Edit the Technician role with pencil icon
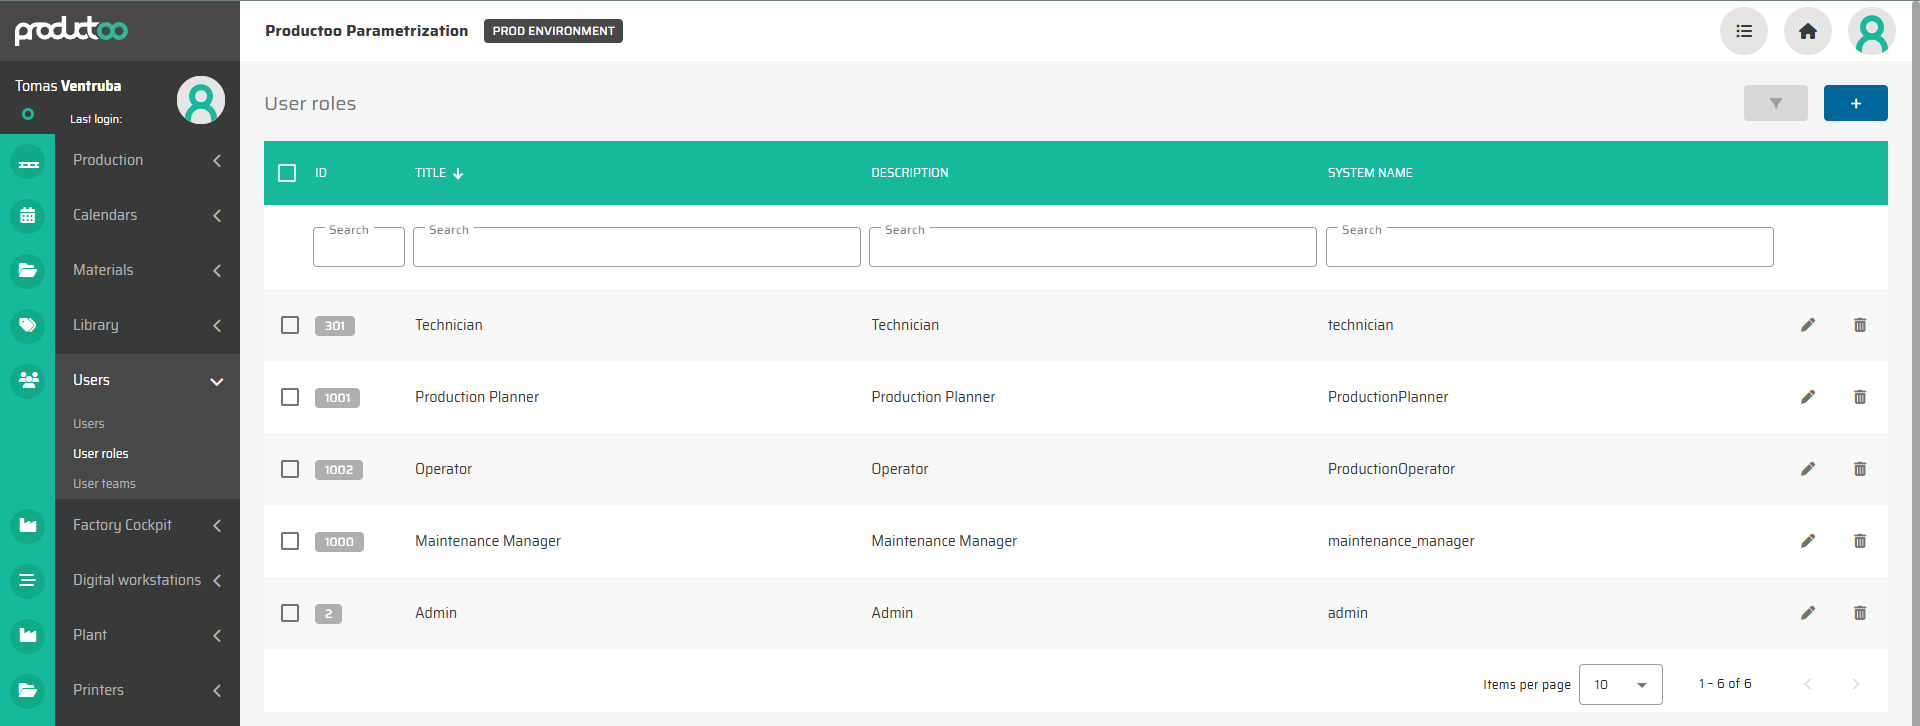The height and width of the screenshot is (726, 1920). (x=1807, y=325)
